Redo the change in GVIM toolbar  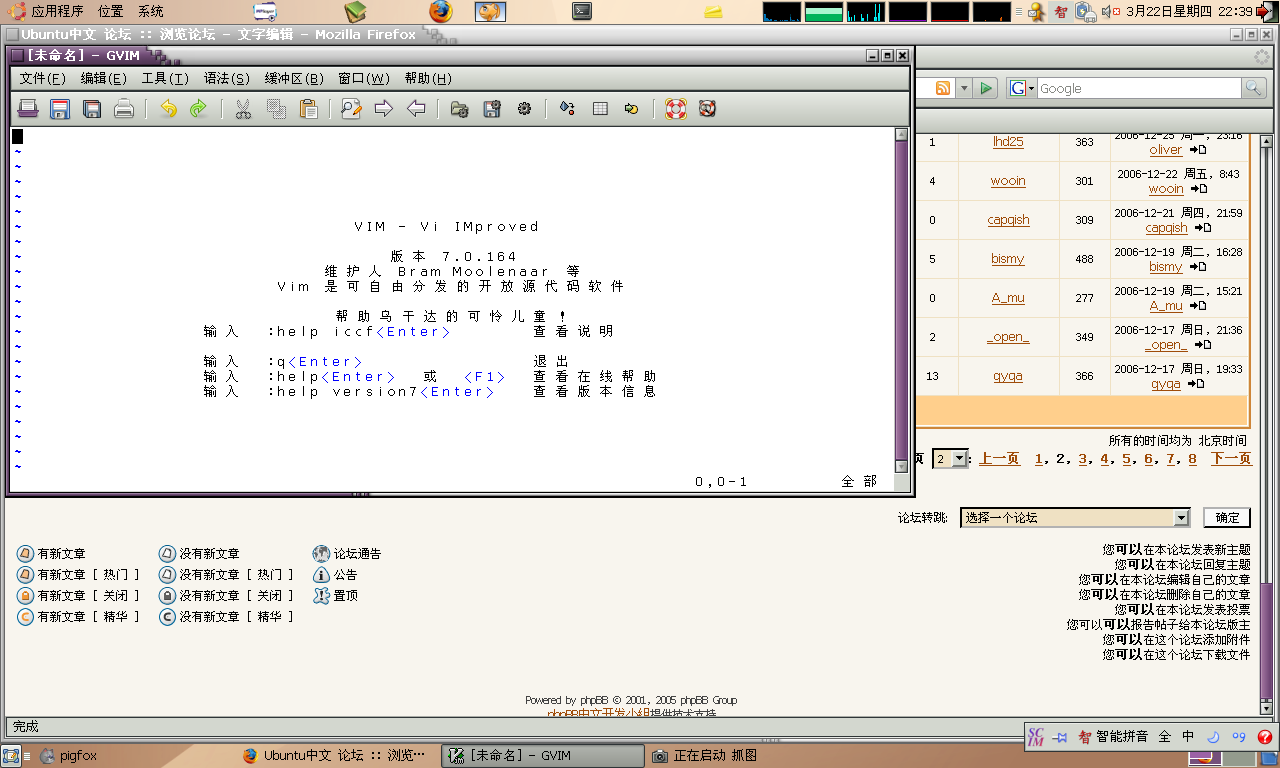pyautogui.click(x=198, y=109)
